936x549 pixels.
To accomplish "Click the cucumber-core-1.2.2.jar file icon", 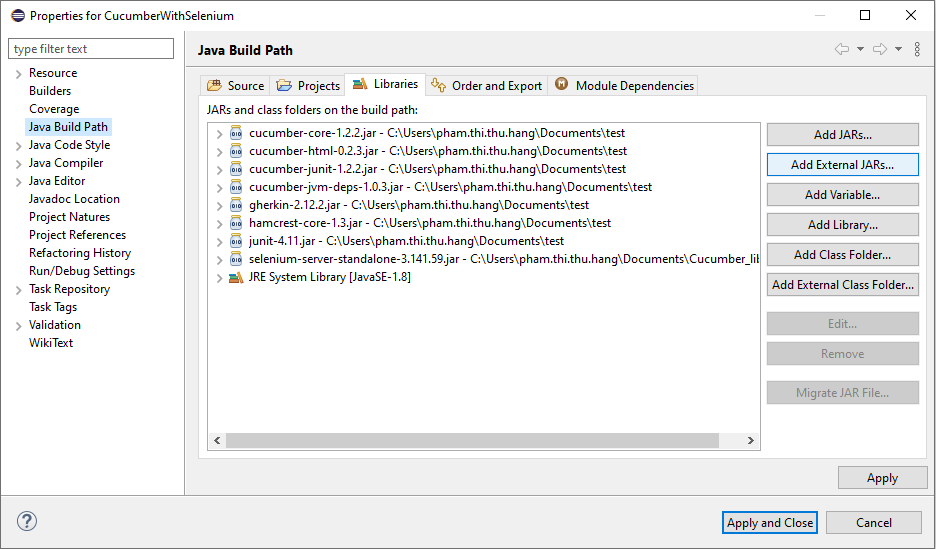I will (x=236, y=133).
